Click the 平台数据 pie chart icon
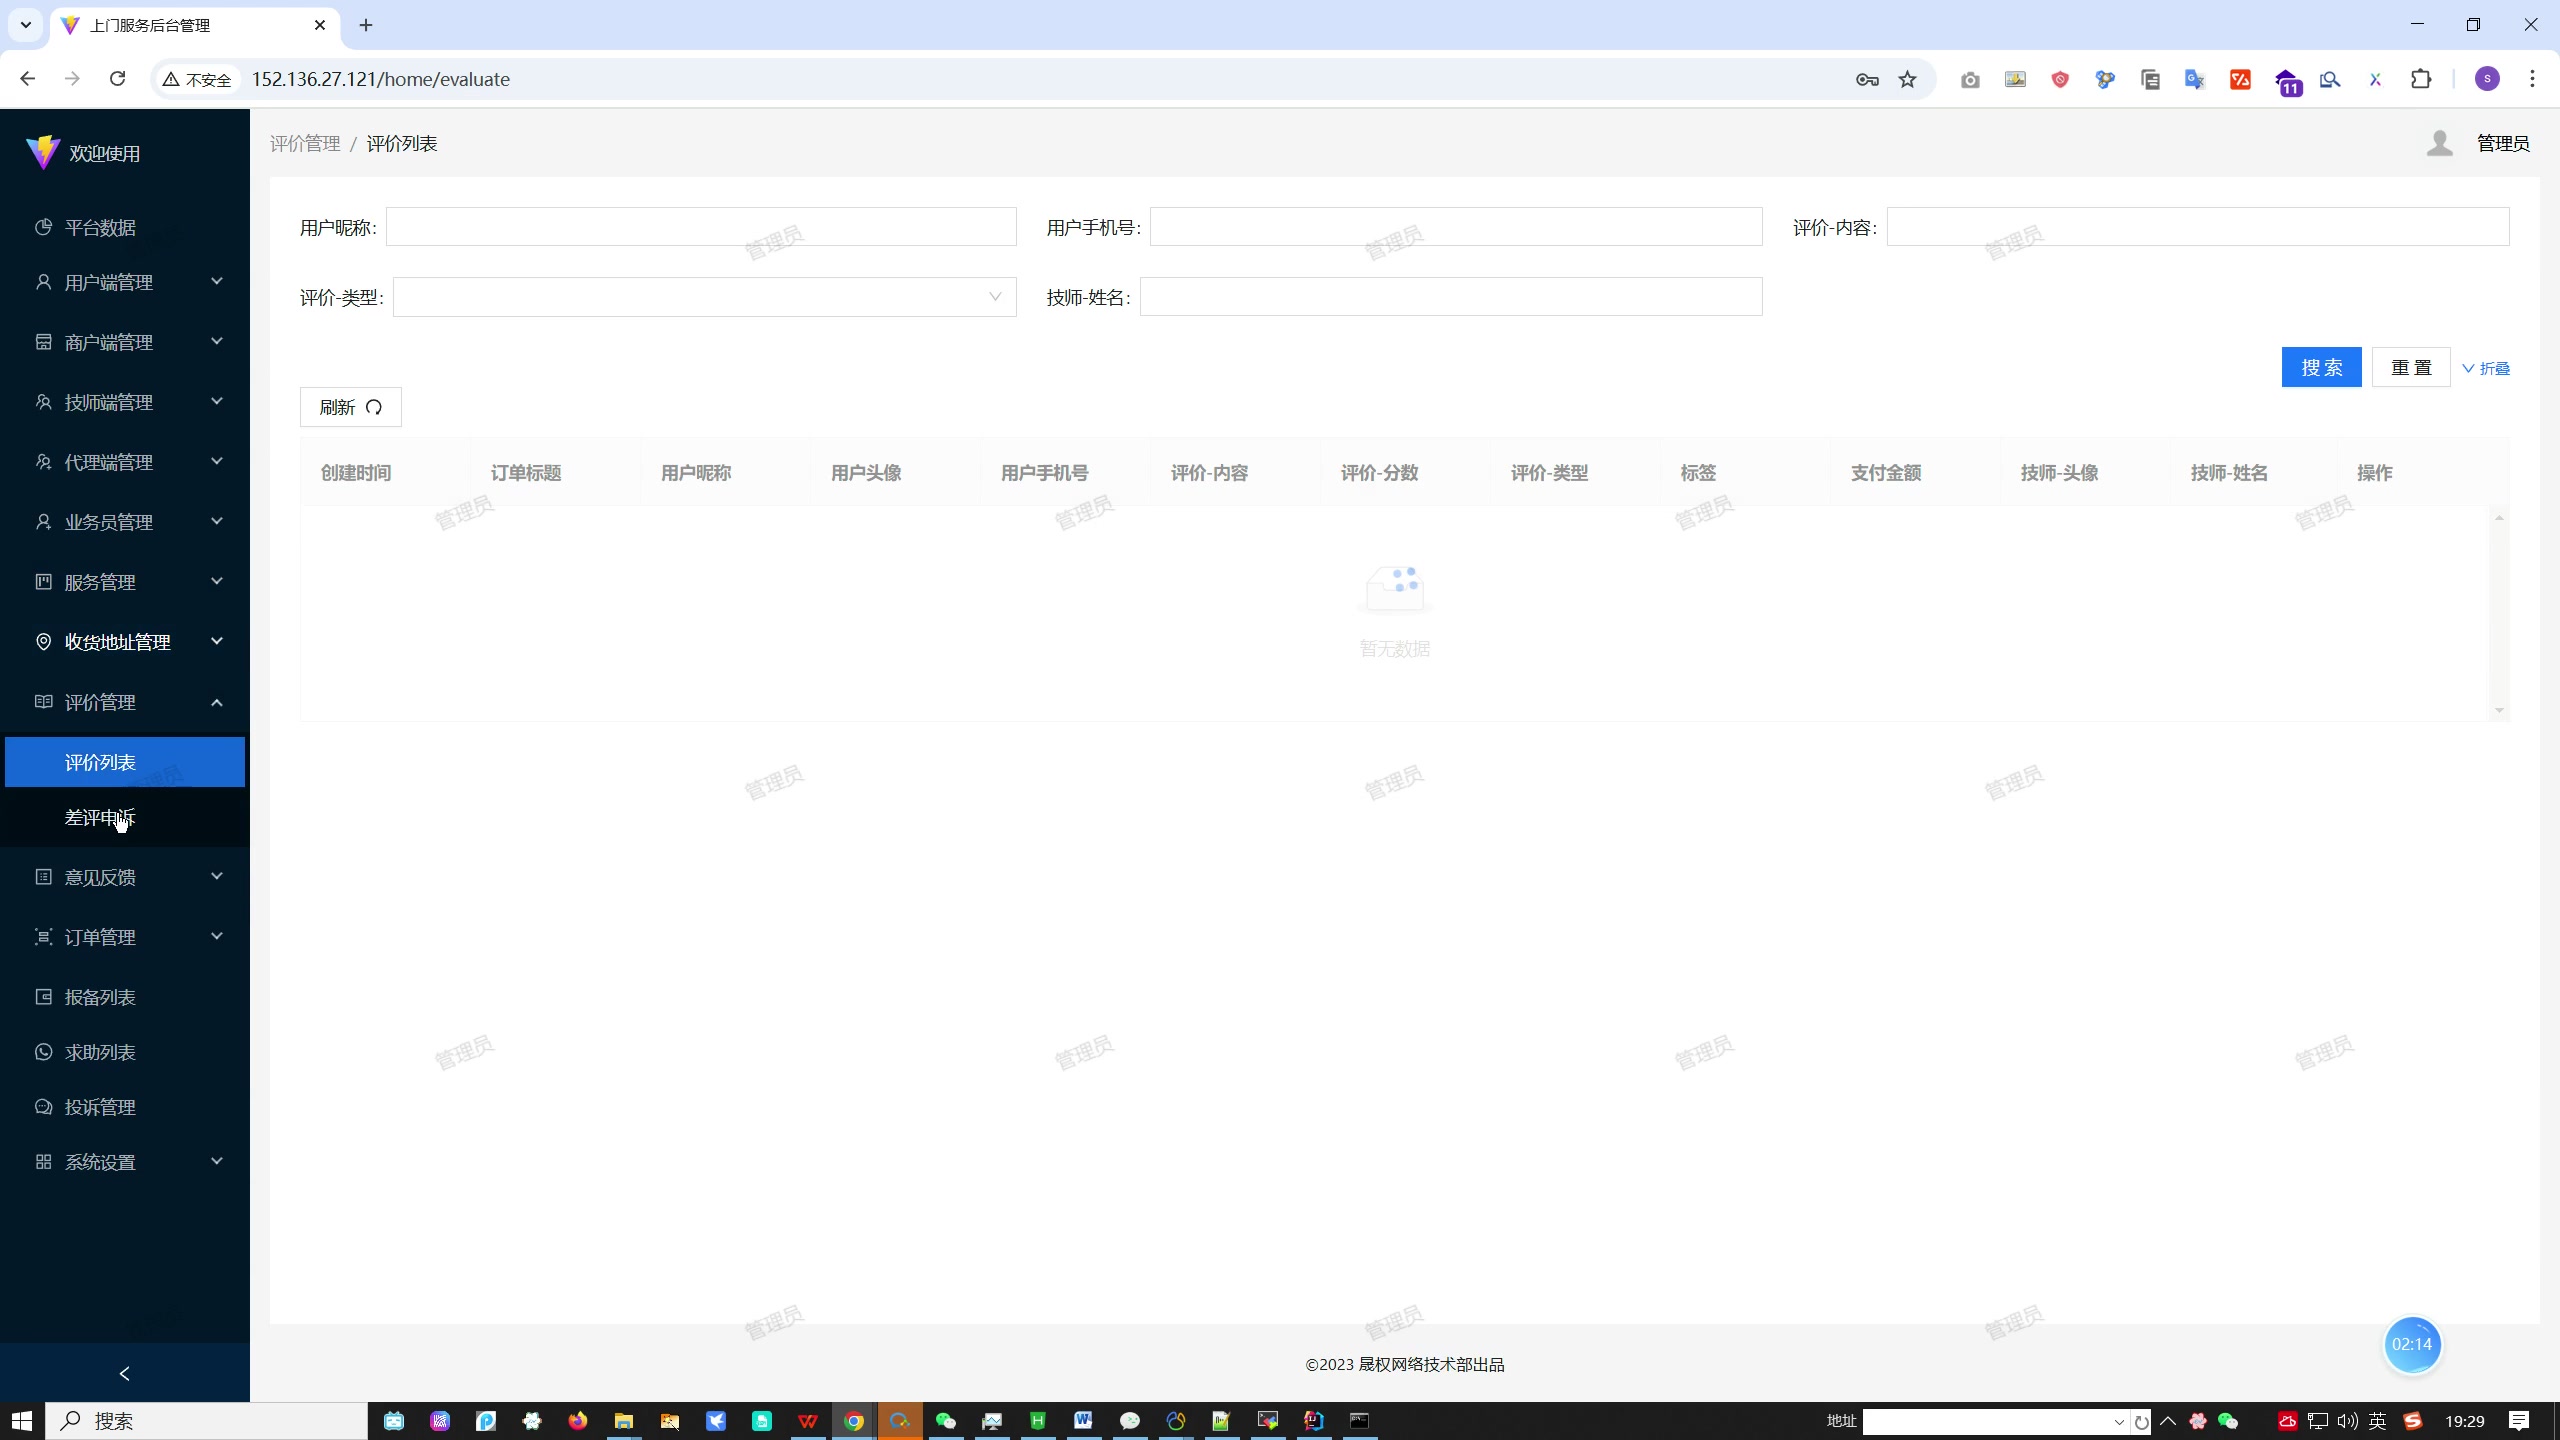Image resolution: width=2560 pixels, height=1440 pixels. pyautogui.click(x=43, y=227)
